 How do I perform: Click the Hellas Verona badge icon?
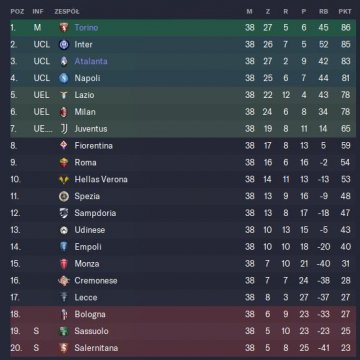point(64,179)
